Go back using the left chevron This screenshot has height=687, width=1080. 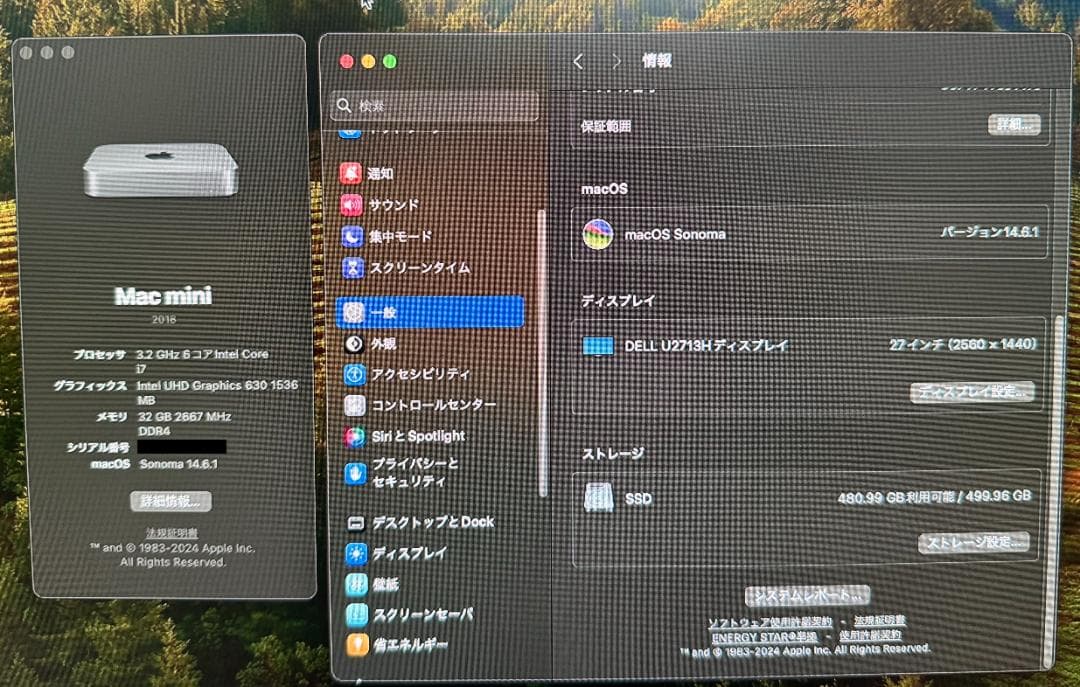click(578, 61)
